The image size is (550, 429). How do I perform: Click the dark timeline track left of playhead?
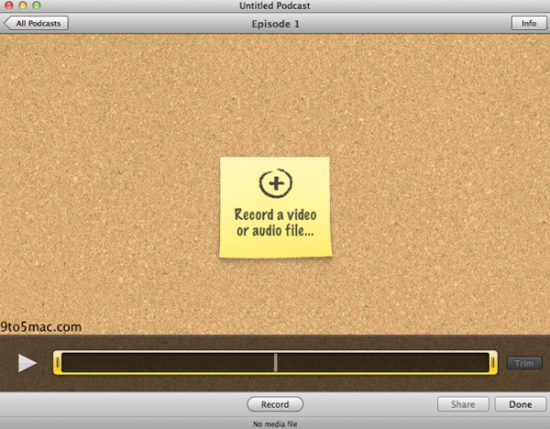click(168, 363)
